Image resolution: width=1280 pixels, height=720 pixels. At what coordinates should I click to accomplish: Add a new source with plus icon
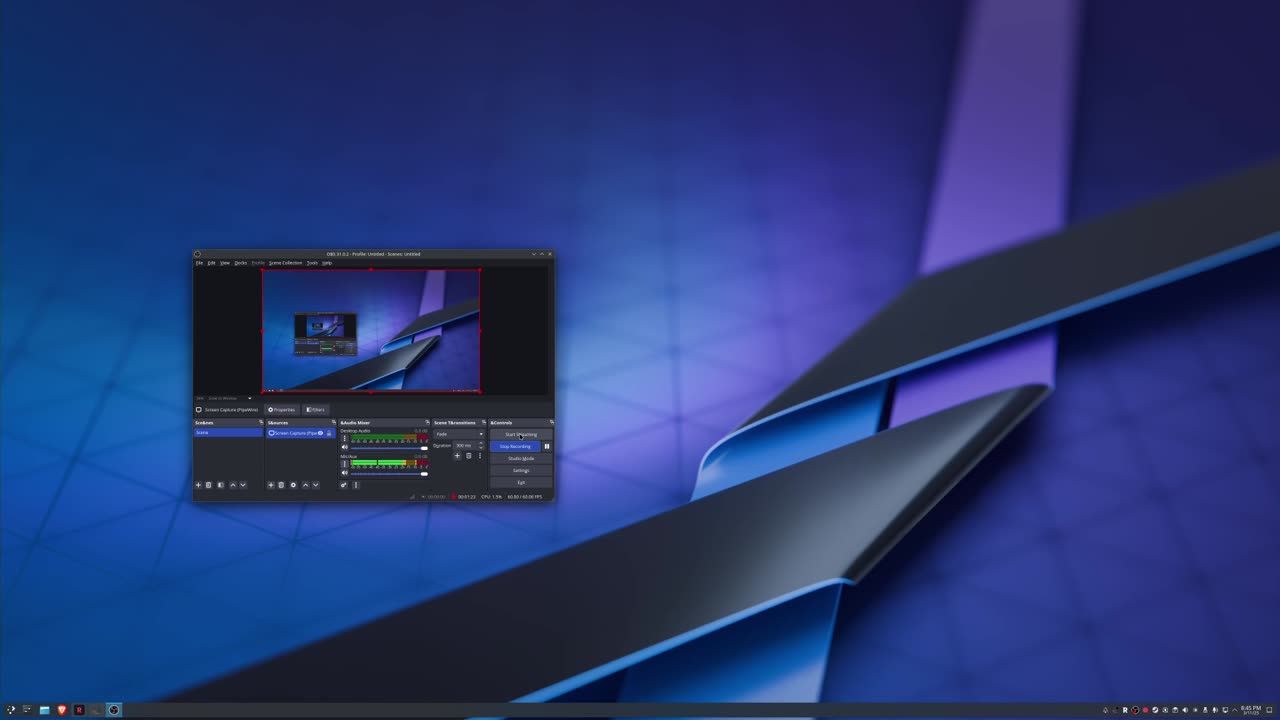(271, 485)
